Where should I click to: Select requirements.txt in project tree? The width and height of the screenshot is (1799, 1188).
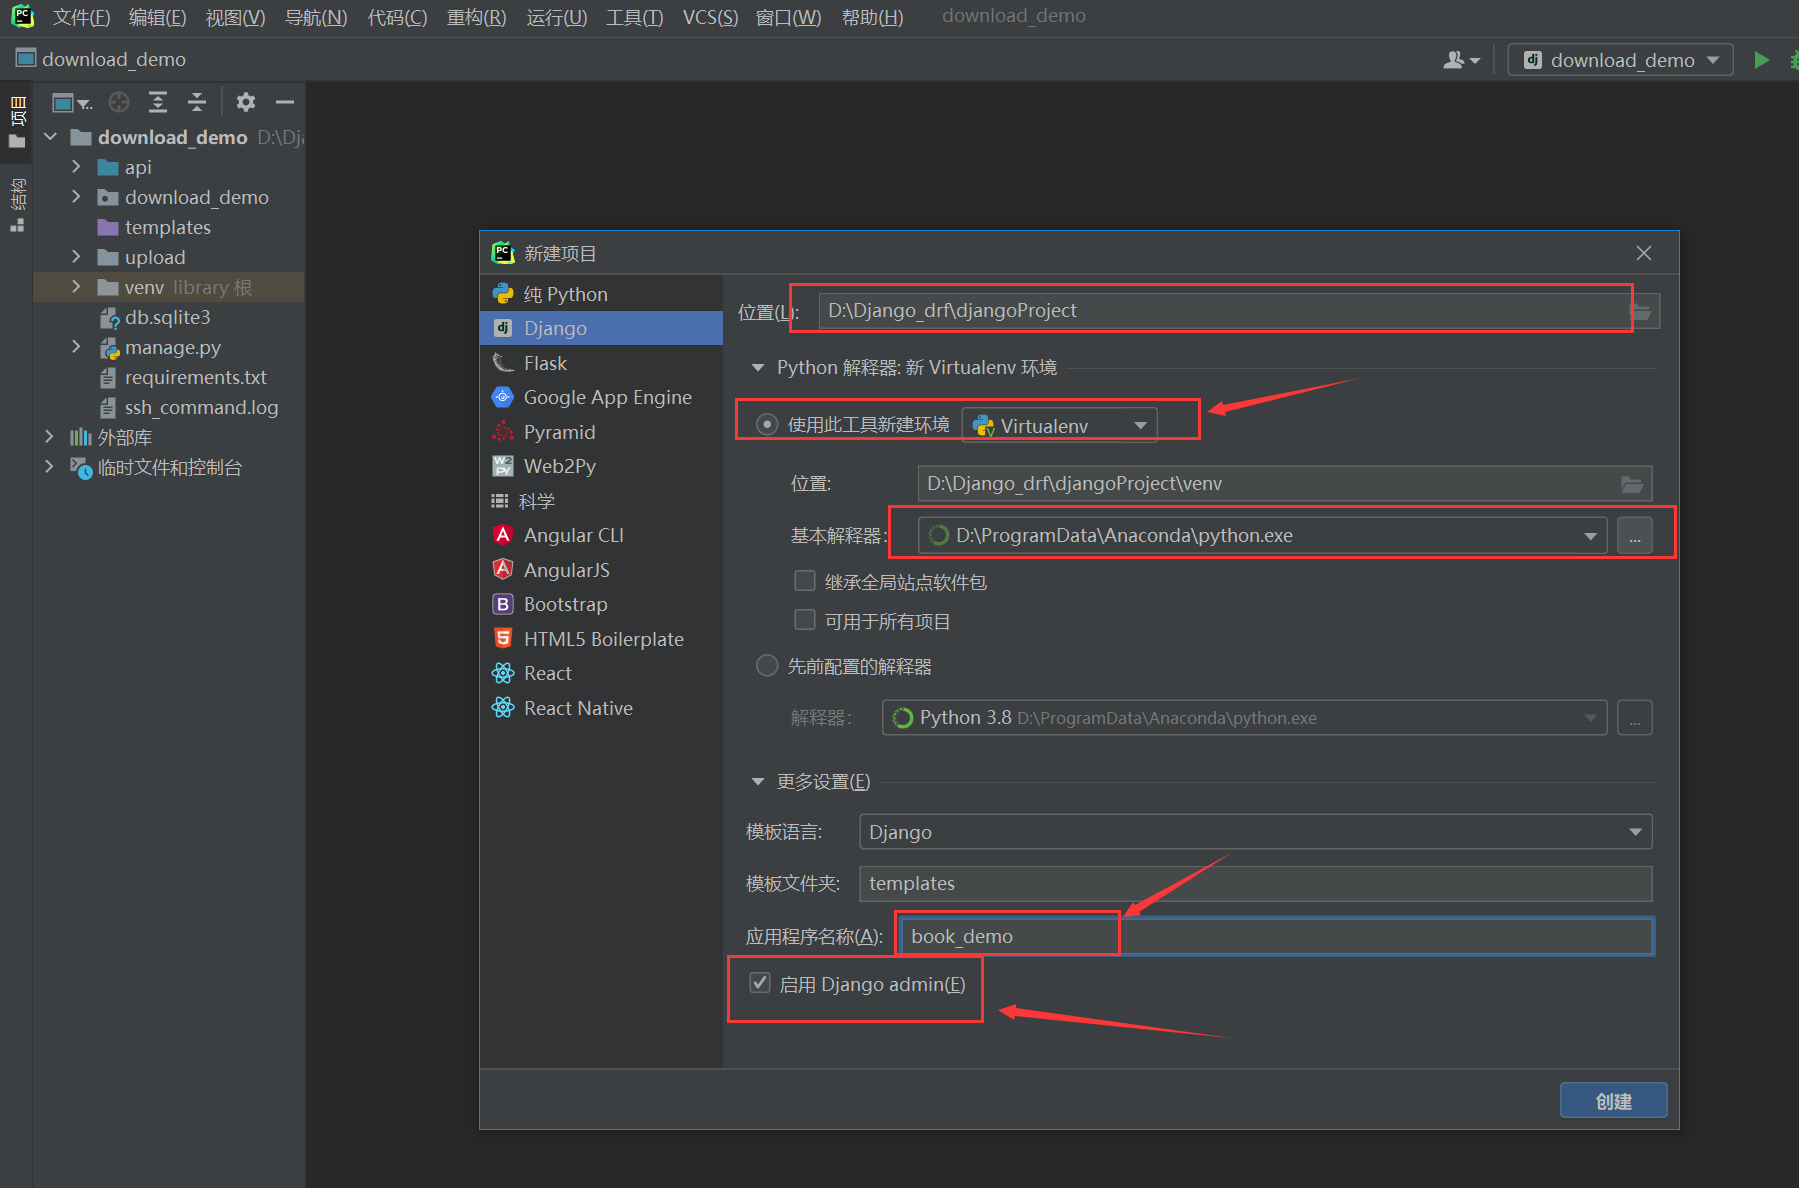coord(195,377)
